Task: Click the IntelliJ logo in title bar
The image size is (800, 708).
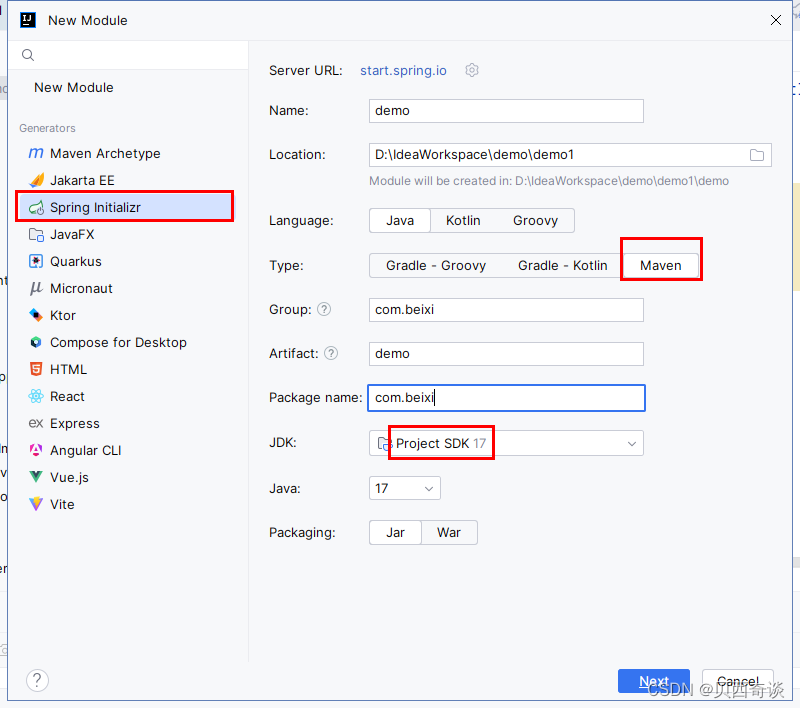Action: pos(28,20)
